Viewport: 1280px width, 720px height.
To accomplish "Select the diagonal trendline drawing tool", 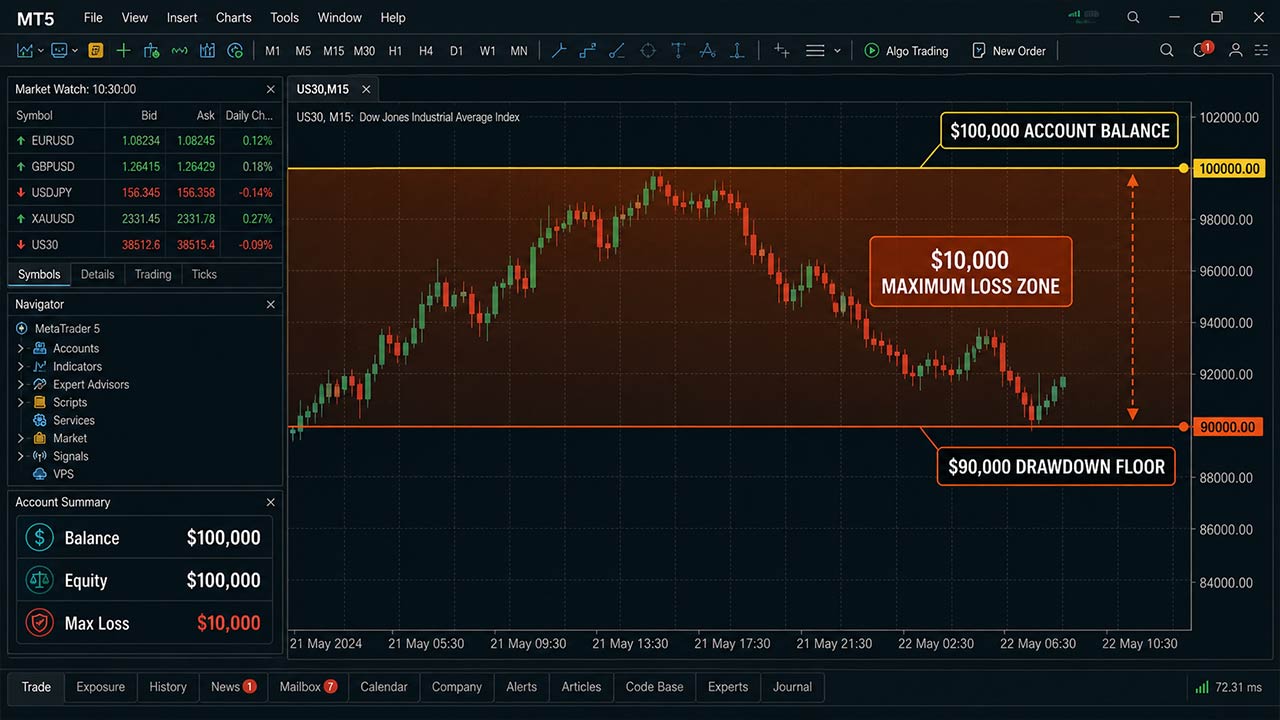I will (617, 50).
